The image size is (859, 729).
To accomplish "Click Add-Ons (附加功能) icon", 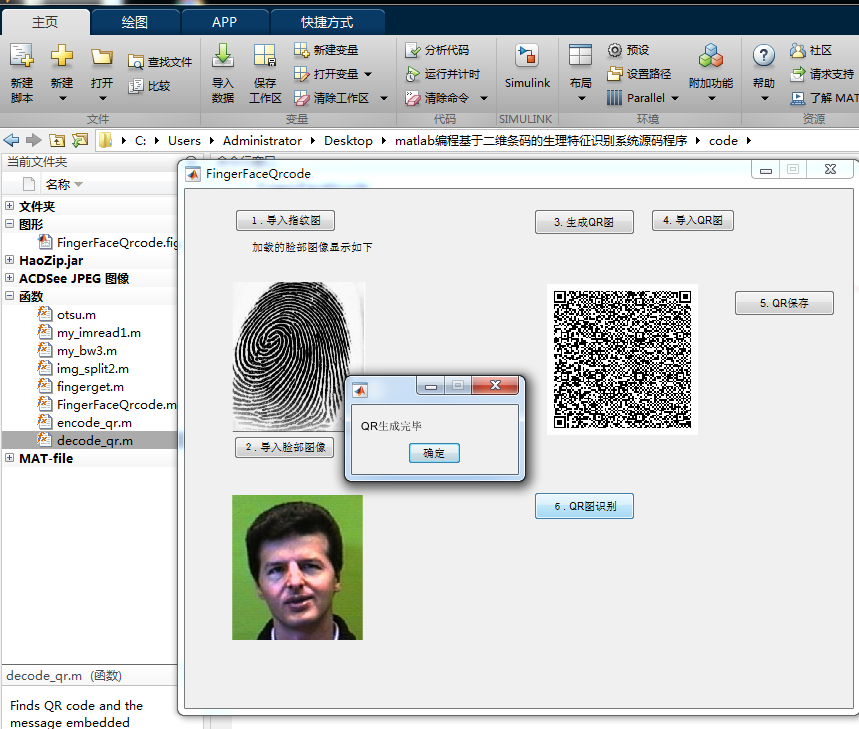I will tap(711, 56).
